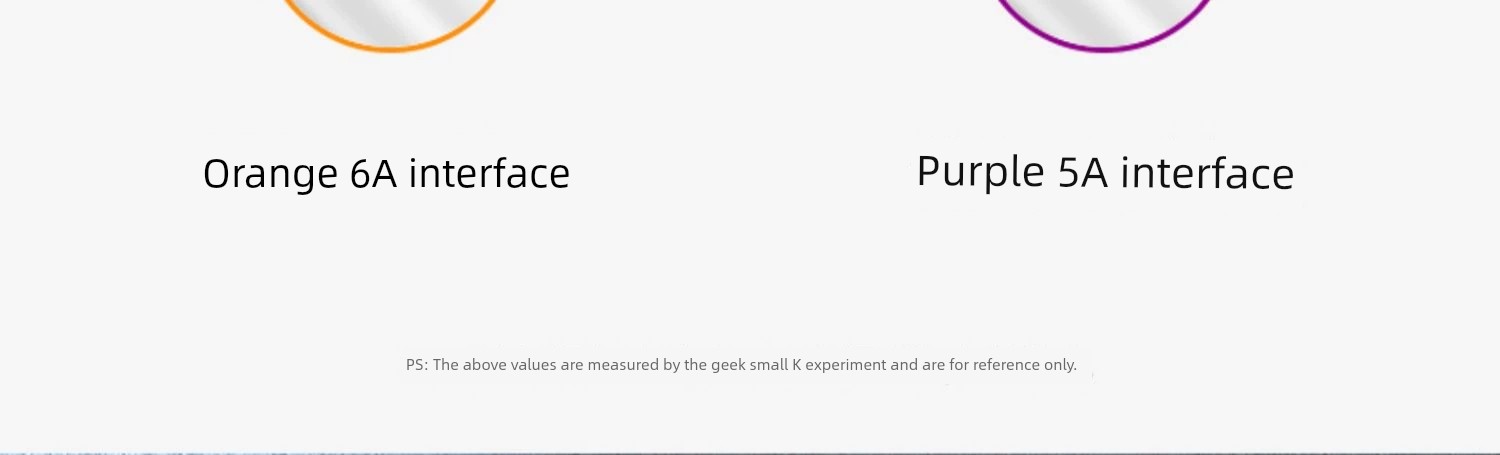Select the Orange 6A interface label
This screenshot has width=1500, height=455.
(x=386, y=173)
